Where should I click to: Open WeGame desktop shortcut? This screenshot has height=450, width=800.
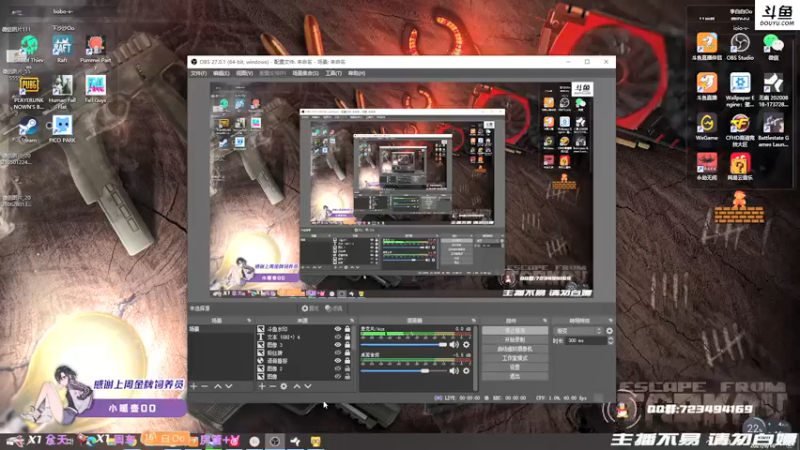pyautogui.click(x=707, y=127)
